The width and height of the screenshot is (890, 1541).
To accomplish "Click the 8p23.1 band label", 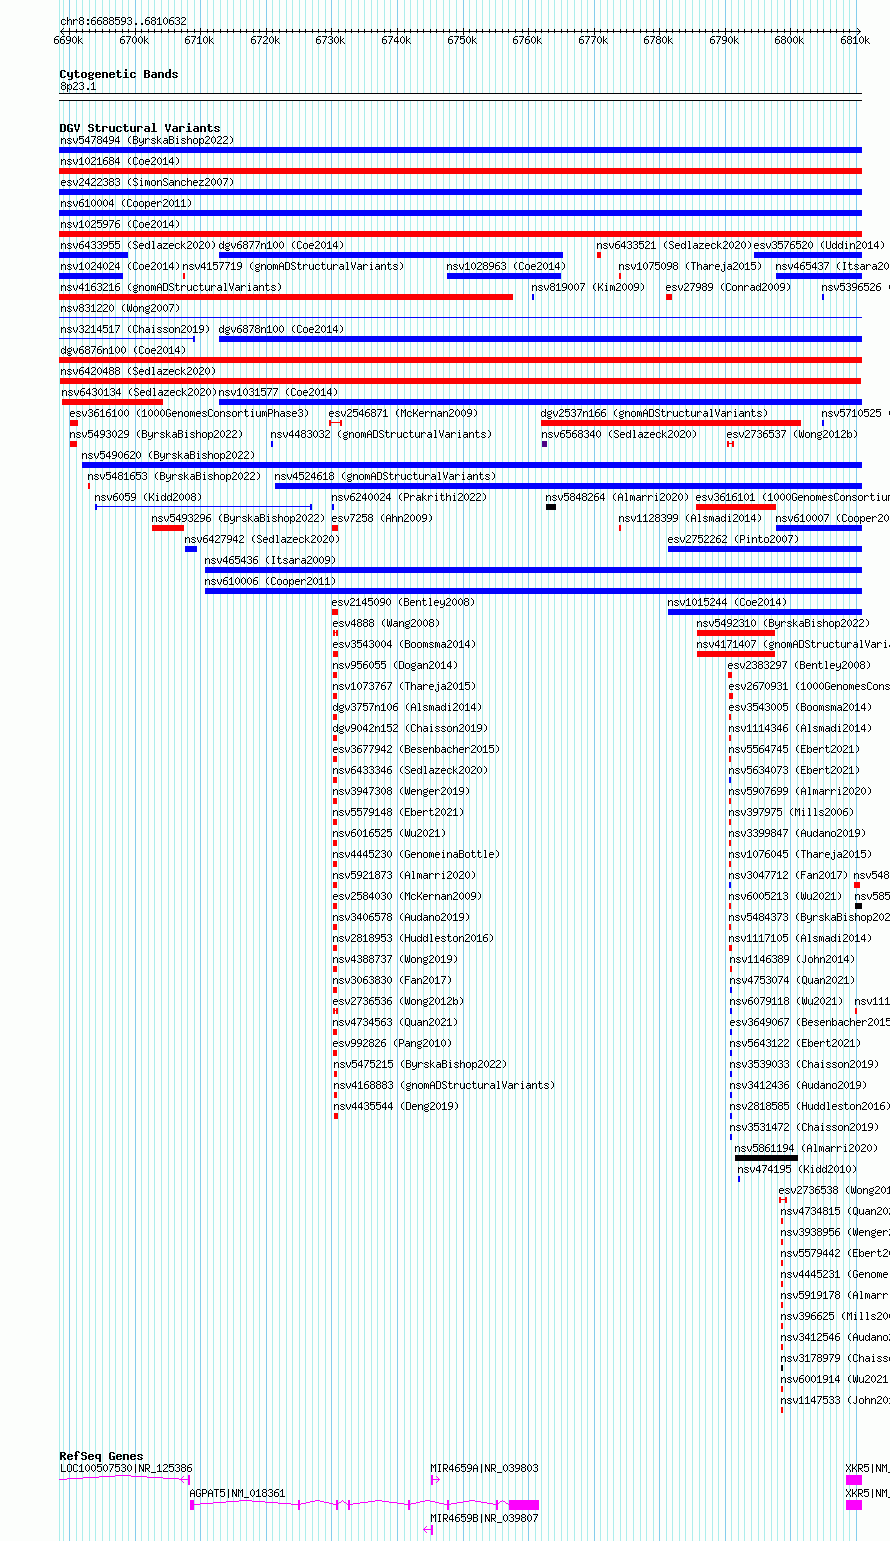I will tap(78, 86).
